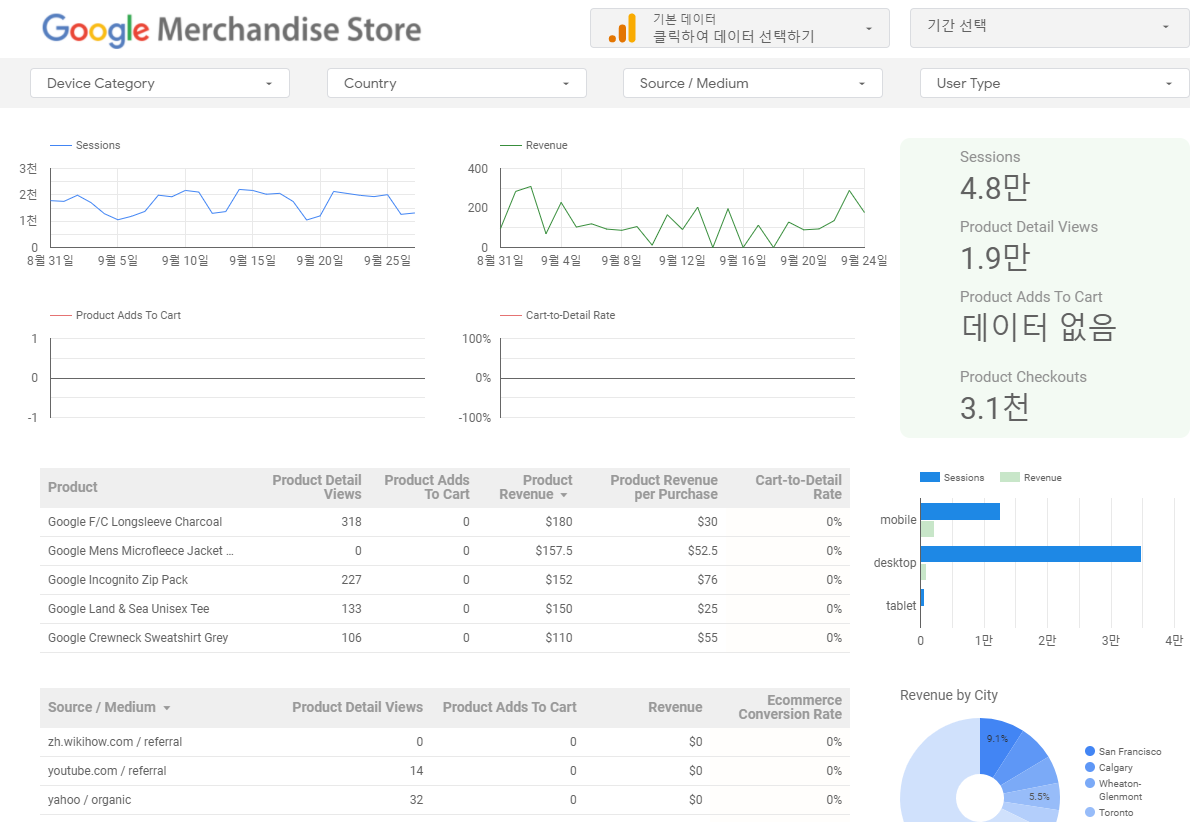Expand the User Type filter dropdown
1190x822 pixels.
pyautogui.click(x=1054, y=83)
